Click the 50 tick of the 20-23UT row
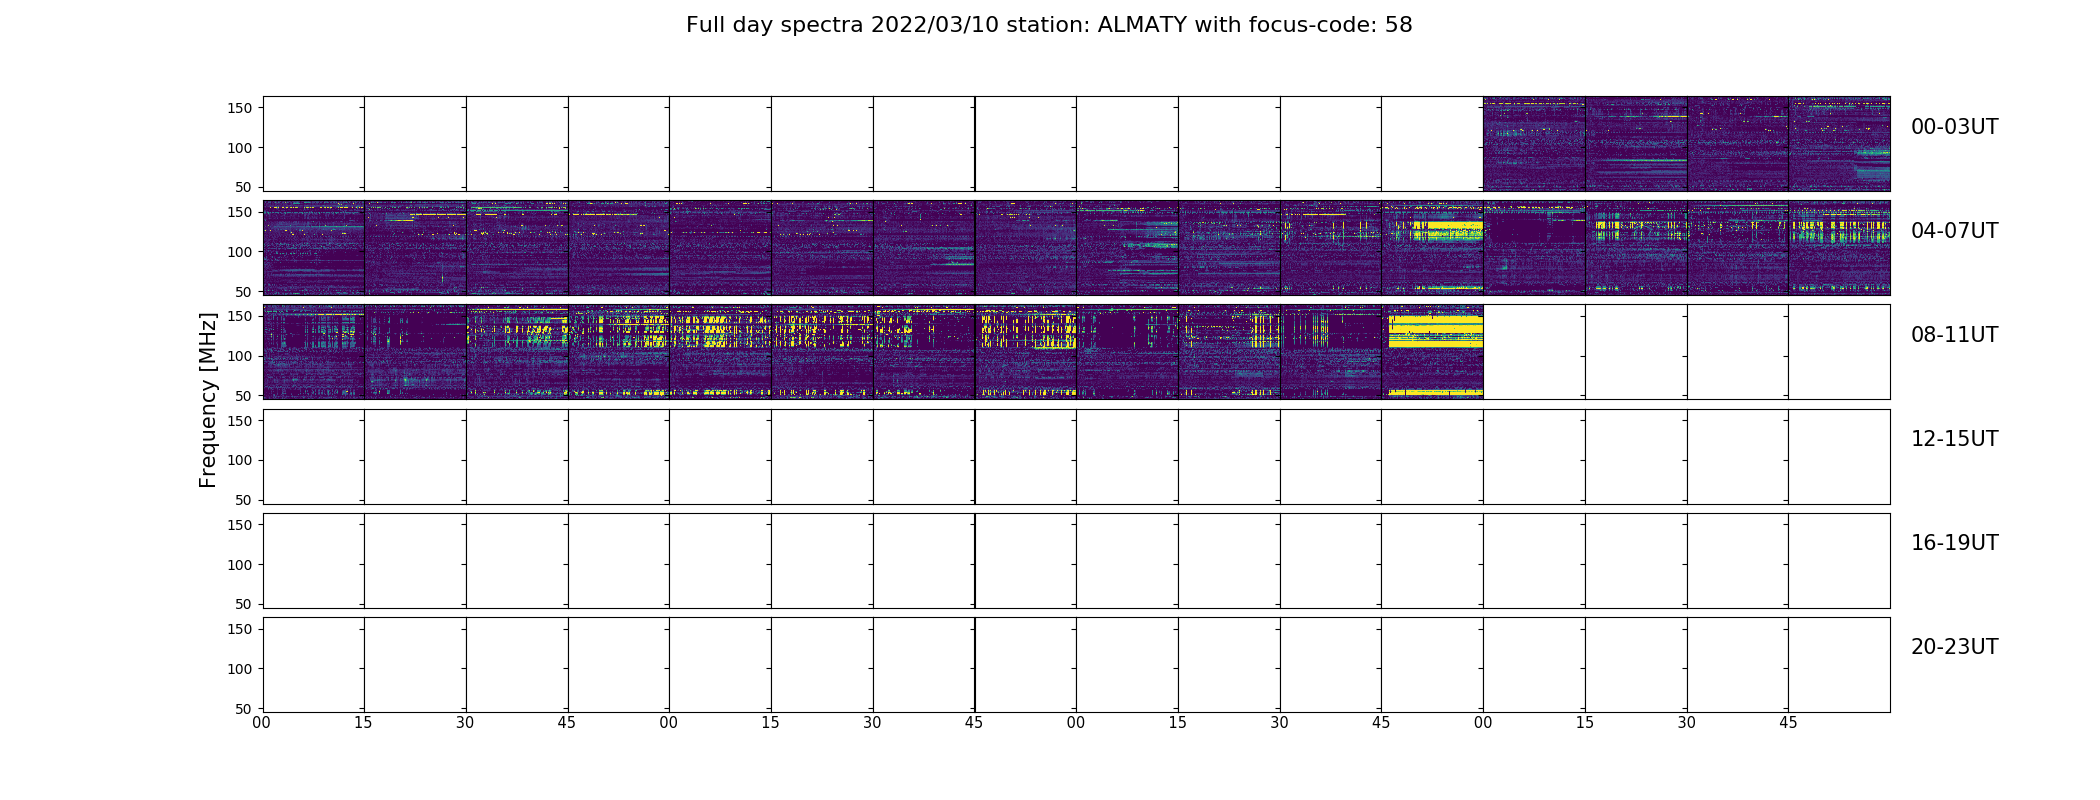Image resolution: width=2100 pixels, height=800 pixels. (246, 708)
